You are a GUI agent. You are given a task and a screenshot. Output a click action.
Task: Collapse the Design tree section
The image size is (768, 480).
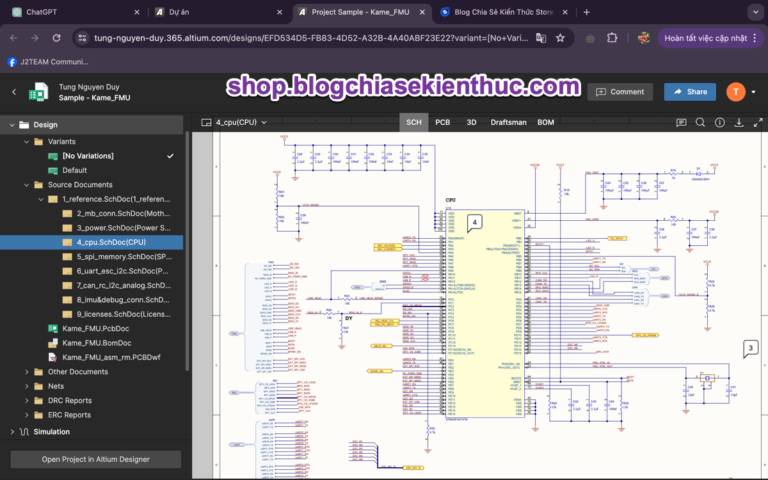pos(12,125)
